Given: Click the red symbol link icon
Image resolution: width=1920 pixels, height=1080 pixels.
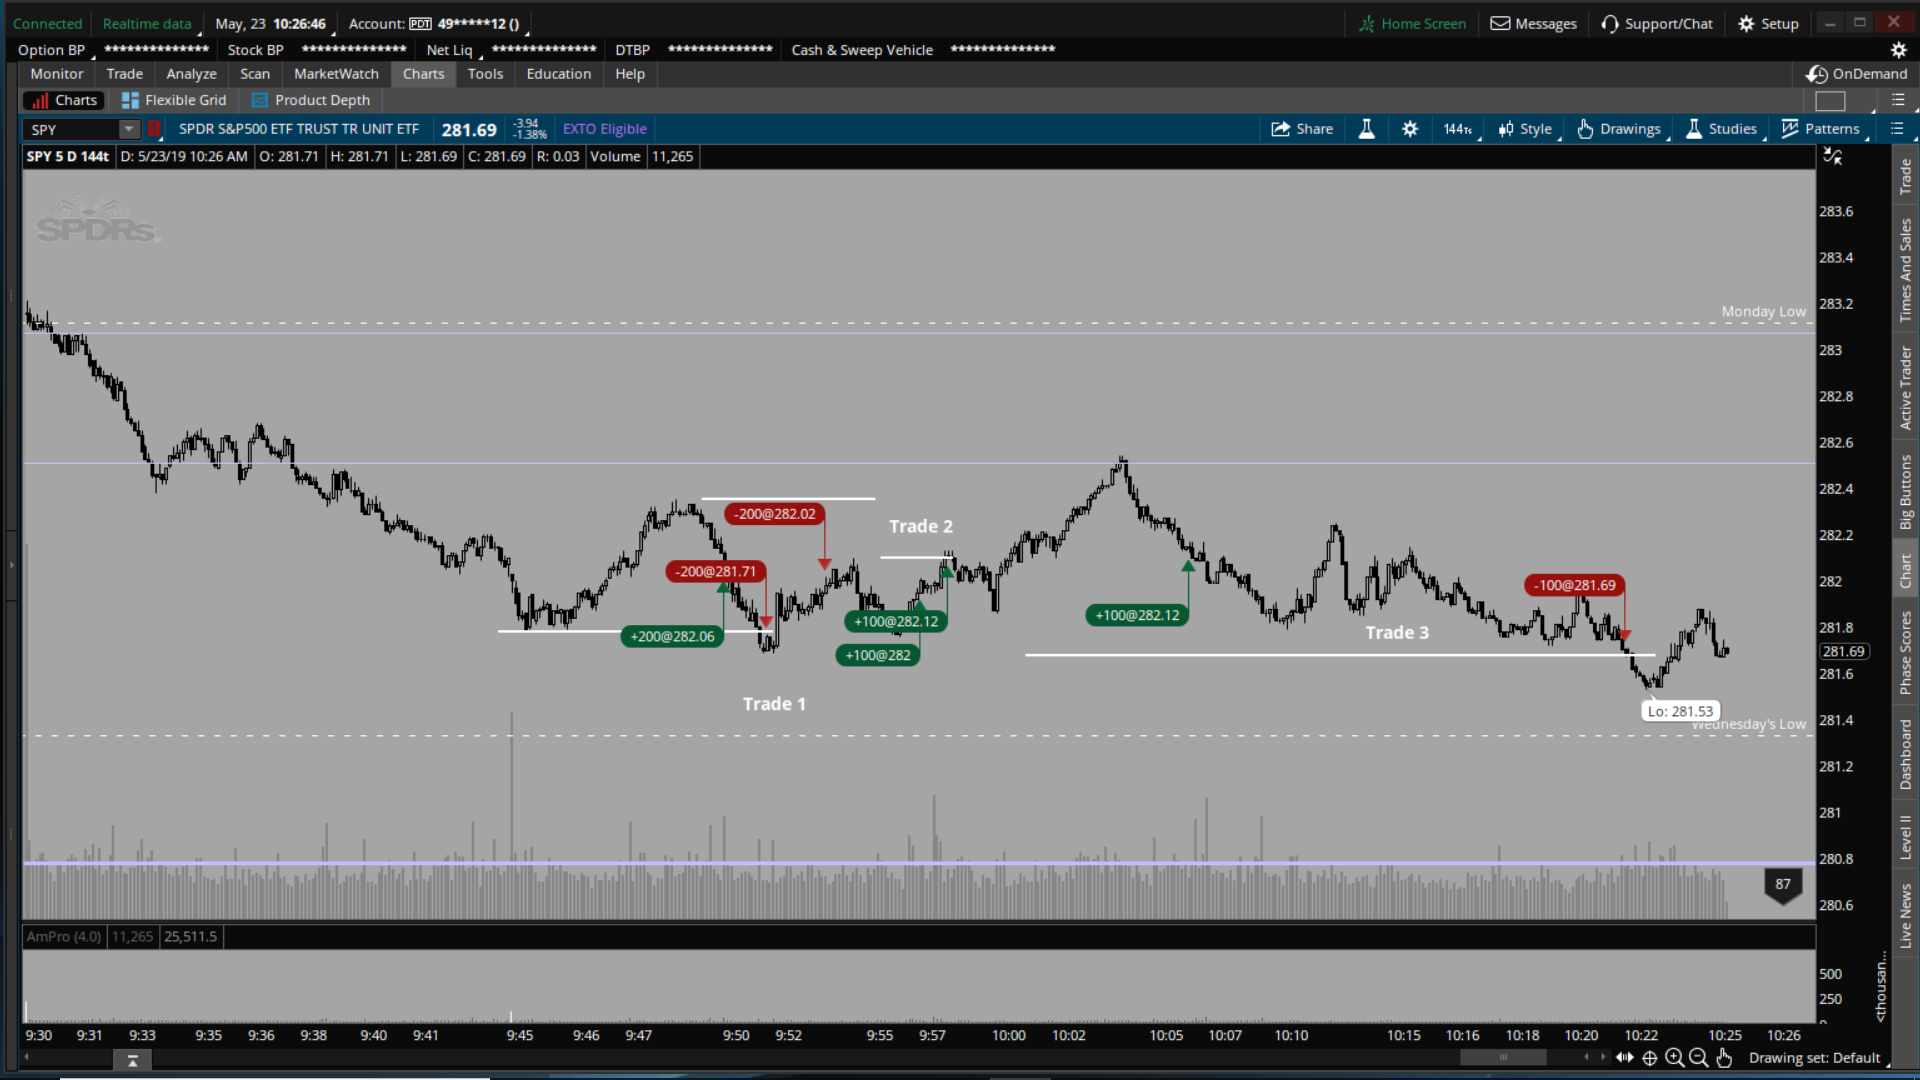Looking at the screenshot, I should pyautogui.click(x=154, y=129).
